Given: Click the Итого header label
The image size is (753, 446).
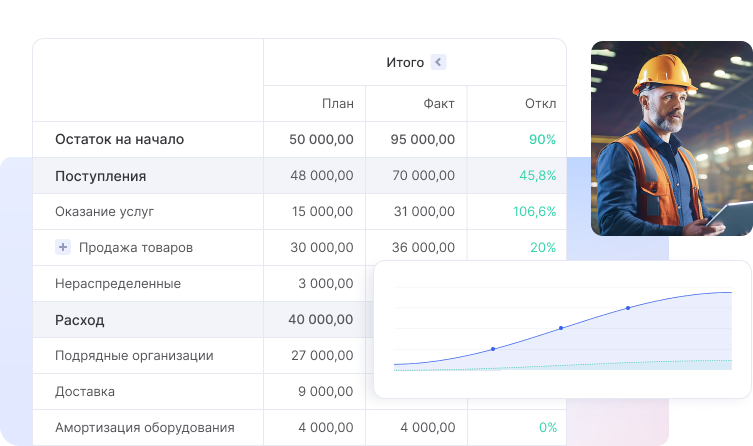Looking at the screenshot, I should 405,62.
